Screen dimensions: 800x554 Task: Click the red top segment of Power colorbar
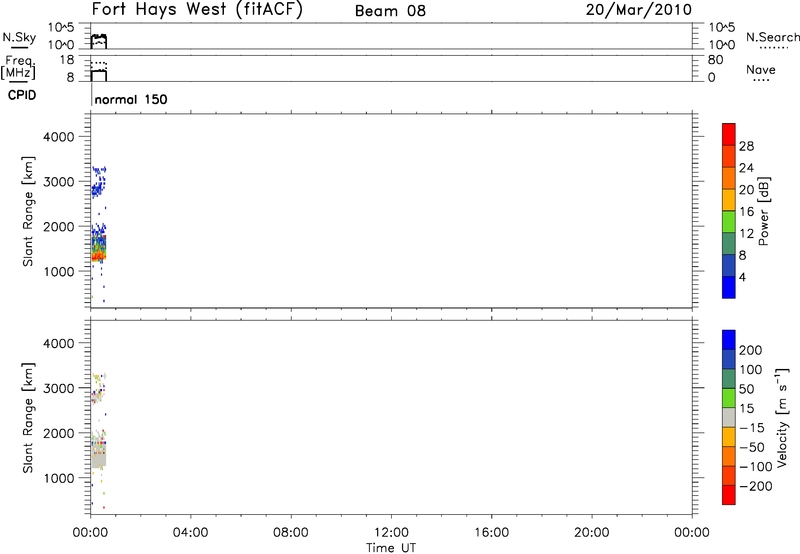click(x=729, y=134)
